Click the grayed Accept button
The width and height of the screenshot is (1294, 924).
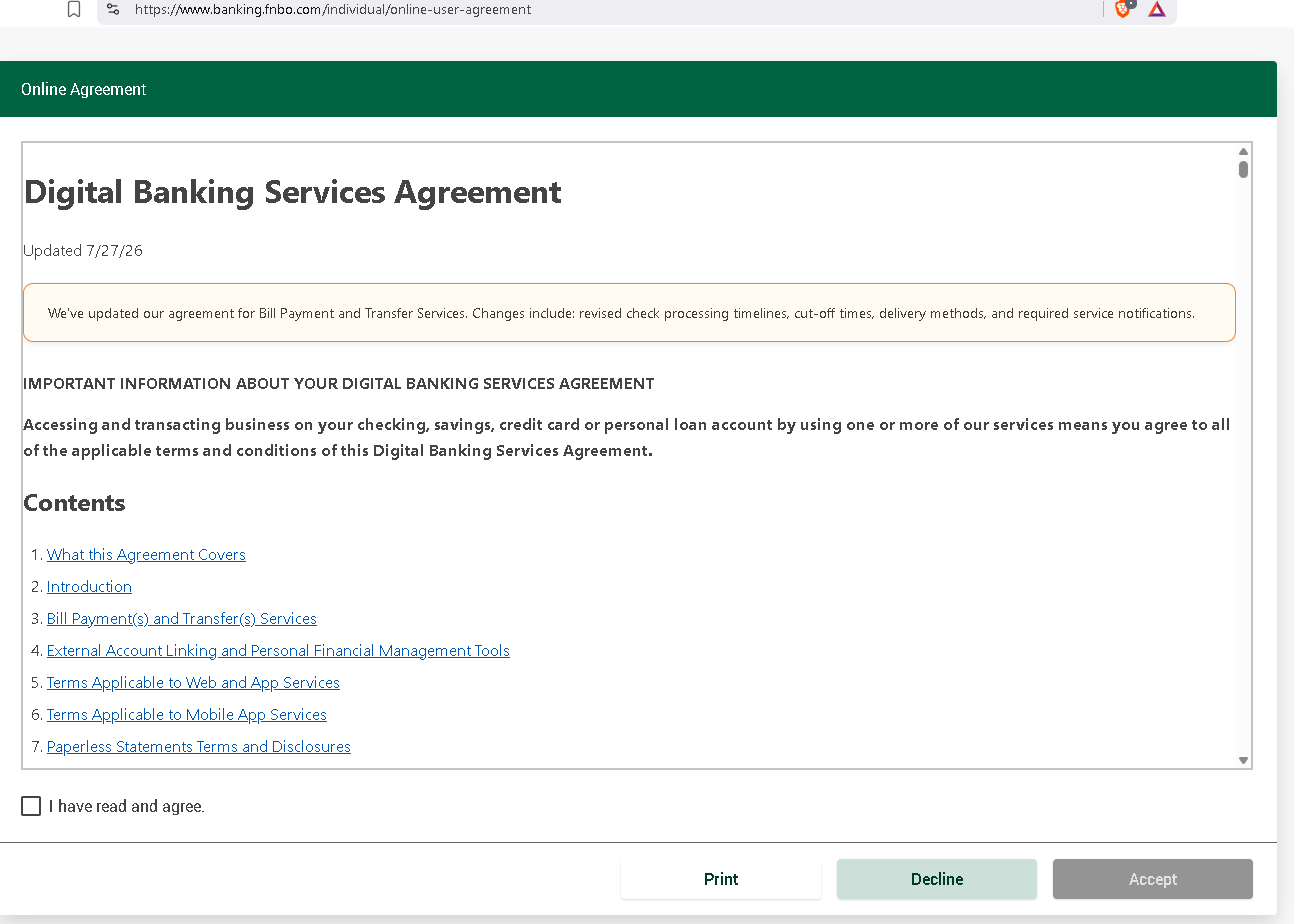click(1153, 879)
